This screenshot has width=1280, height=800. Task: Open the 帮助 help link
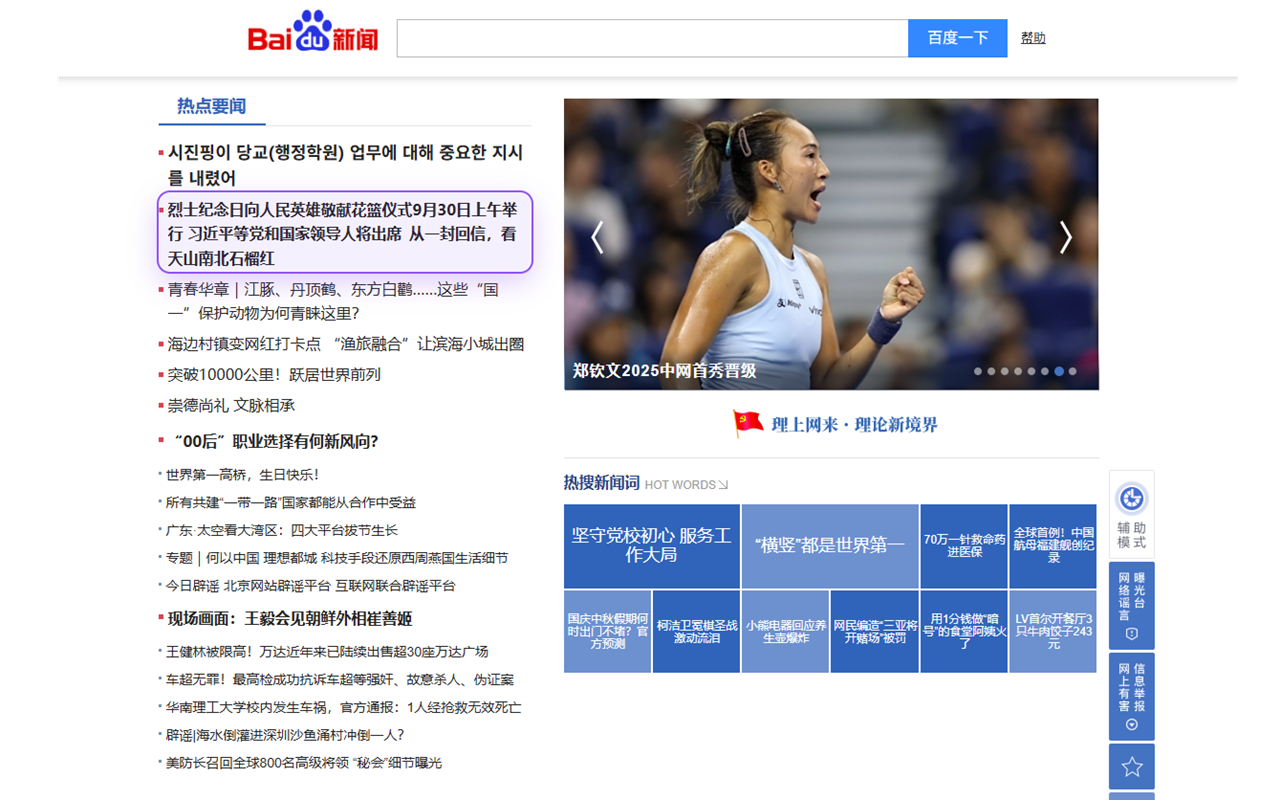coord(1033,37)
